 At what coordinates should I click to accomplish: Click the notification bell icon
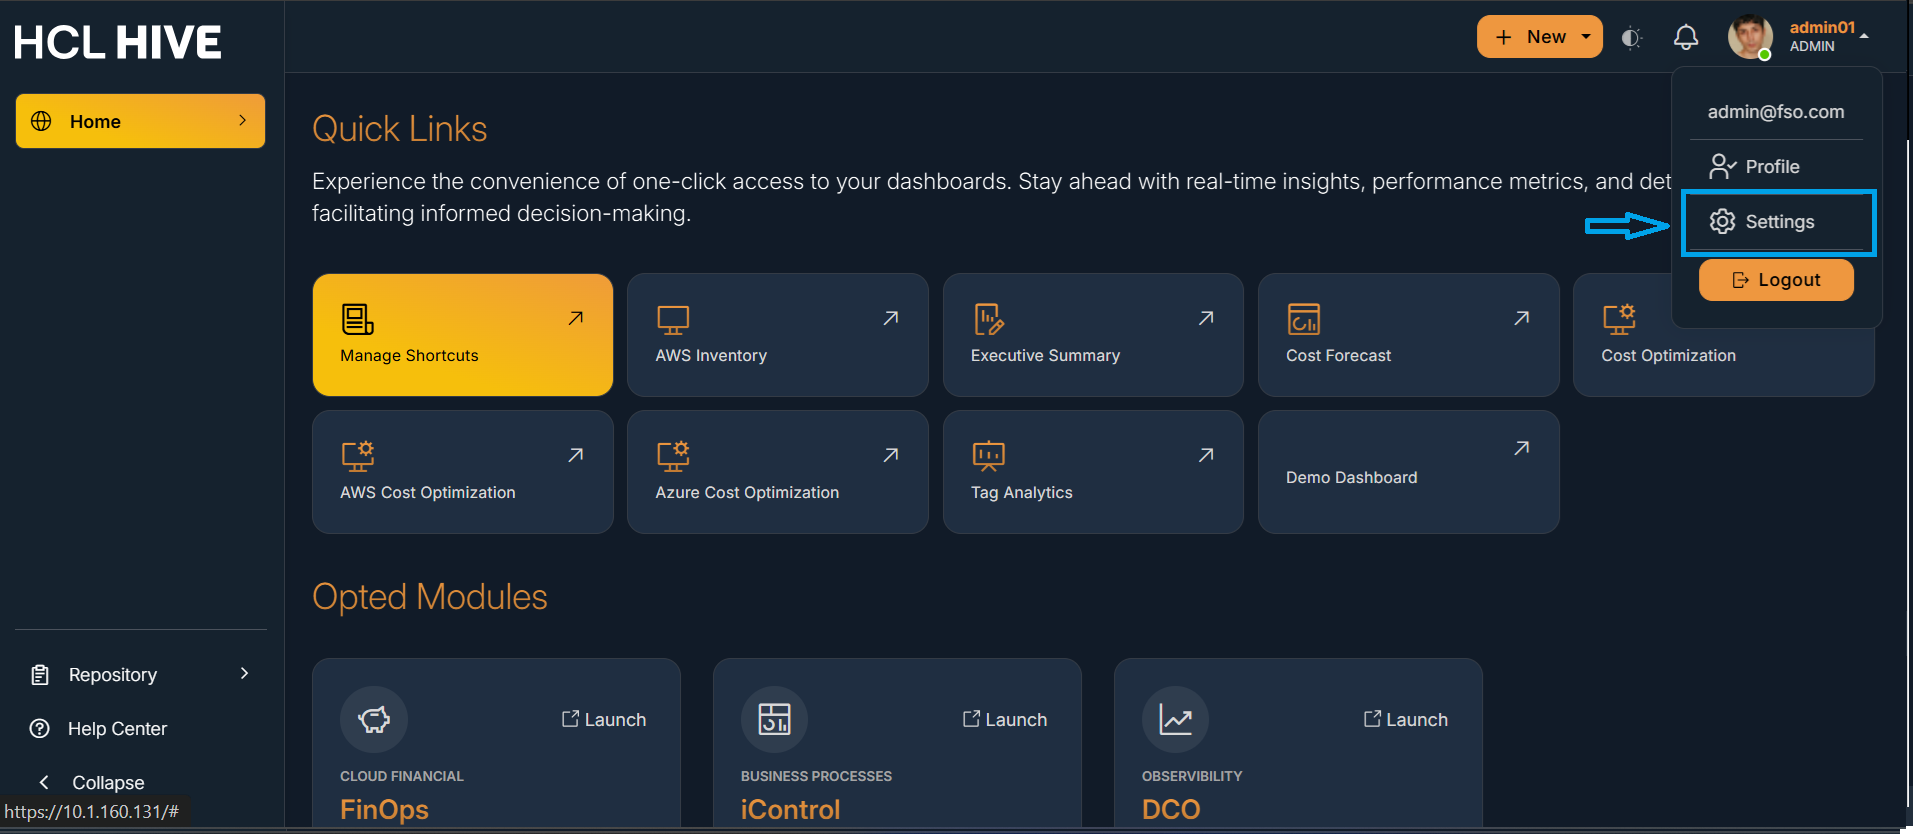click(1685, 38)
